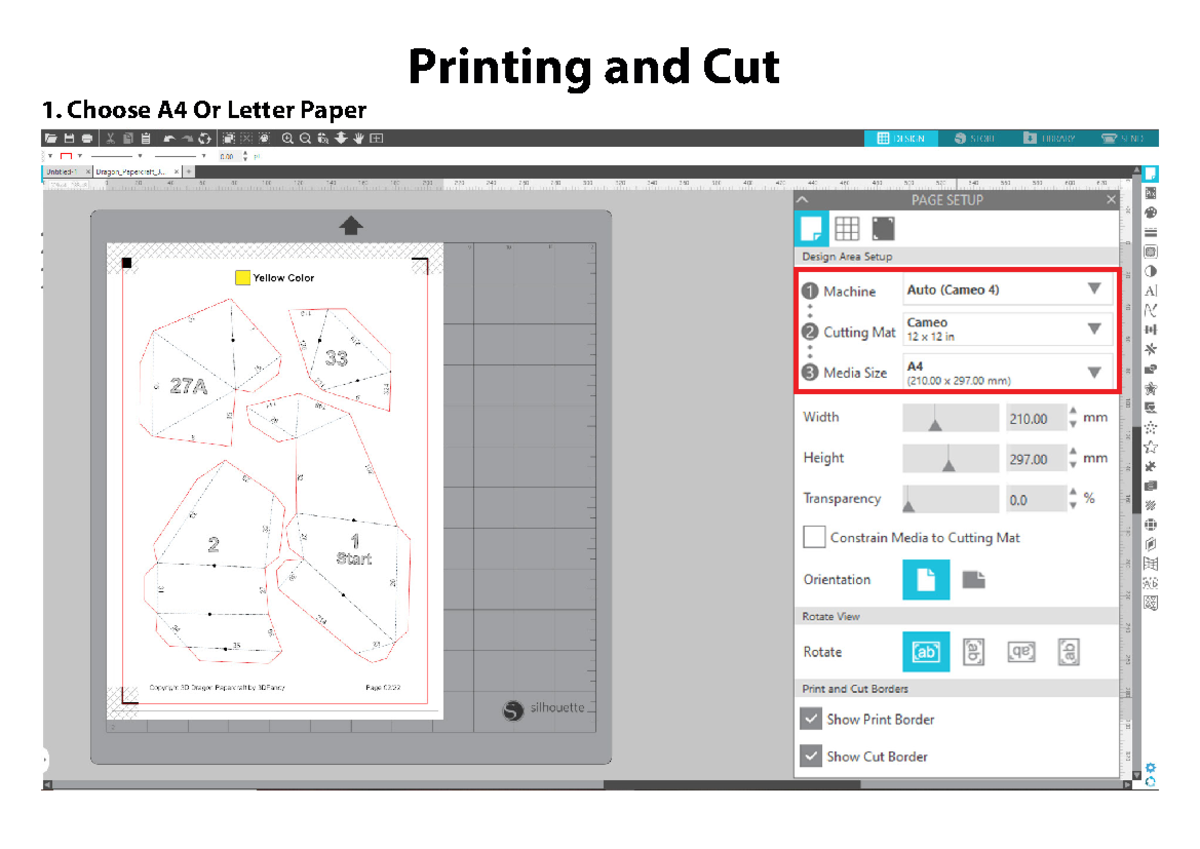Cut selection with the scissors icon
The height and width of the screenshot is (849, 1200).
(x=111, y=138)
